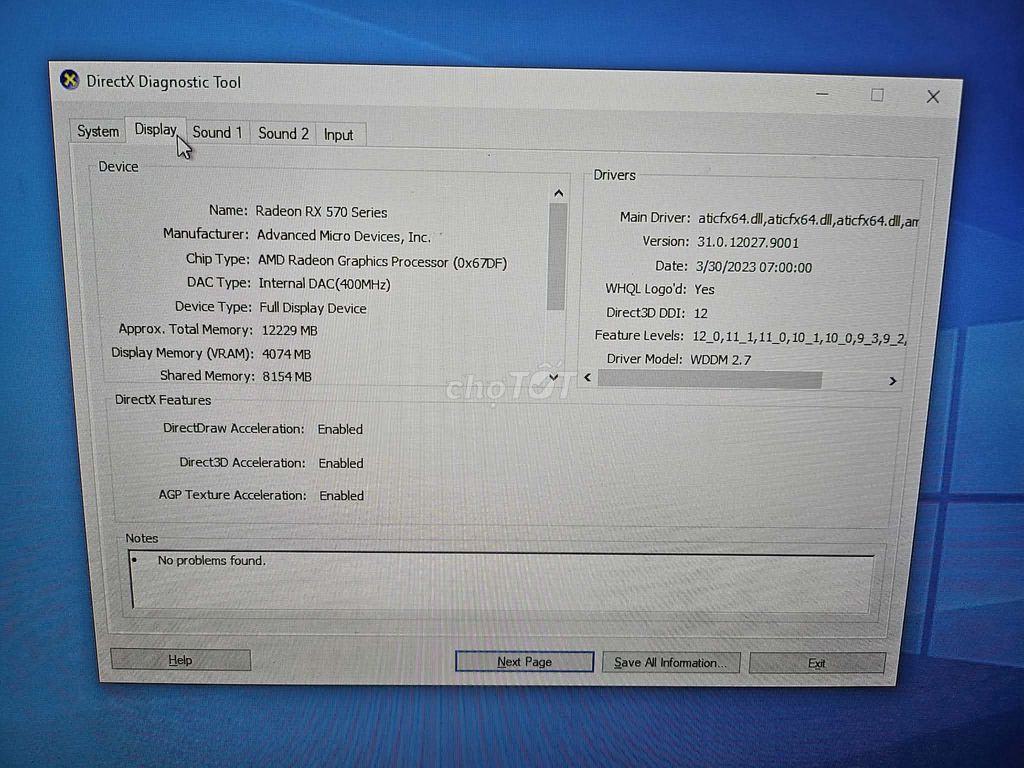Click shared memory value 8154 MB
This screenshot has width=1024, height=768.
287,377
